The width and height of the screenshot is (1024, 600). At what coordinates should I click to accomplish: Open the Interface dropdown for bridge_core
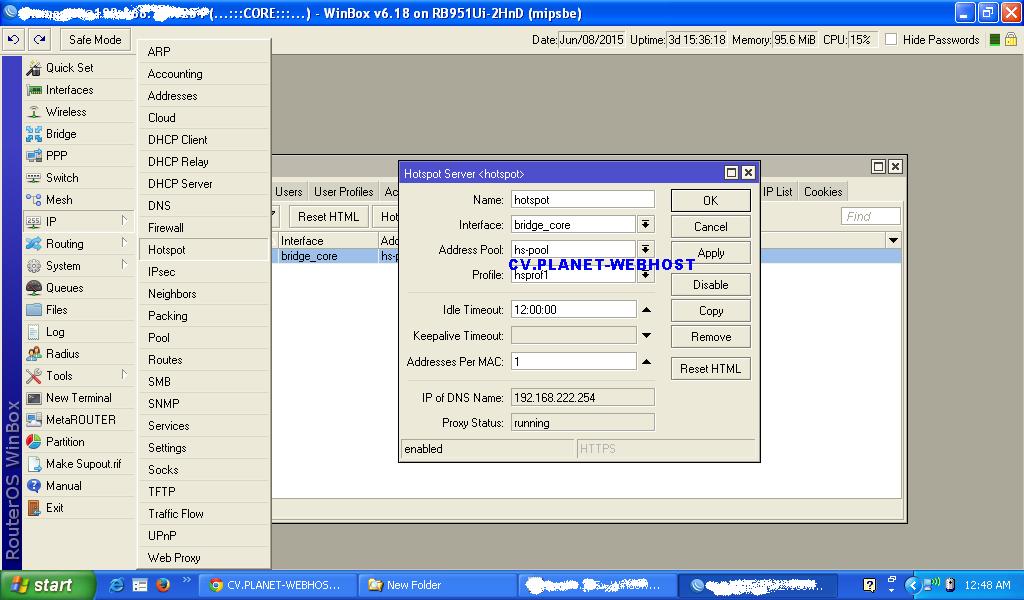[646, 225]
